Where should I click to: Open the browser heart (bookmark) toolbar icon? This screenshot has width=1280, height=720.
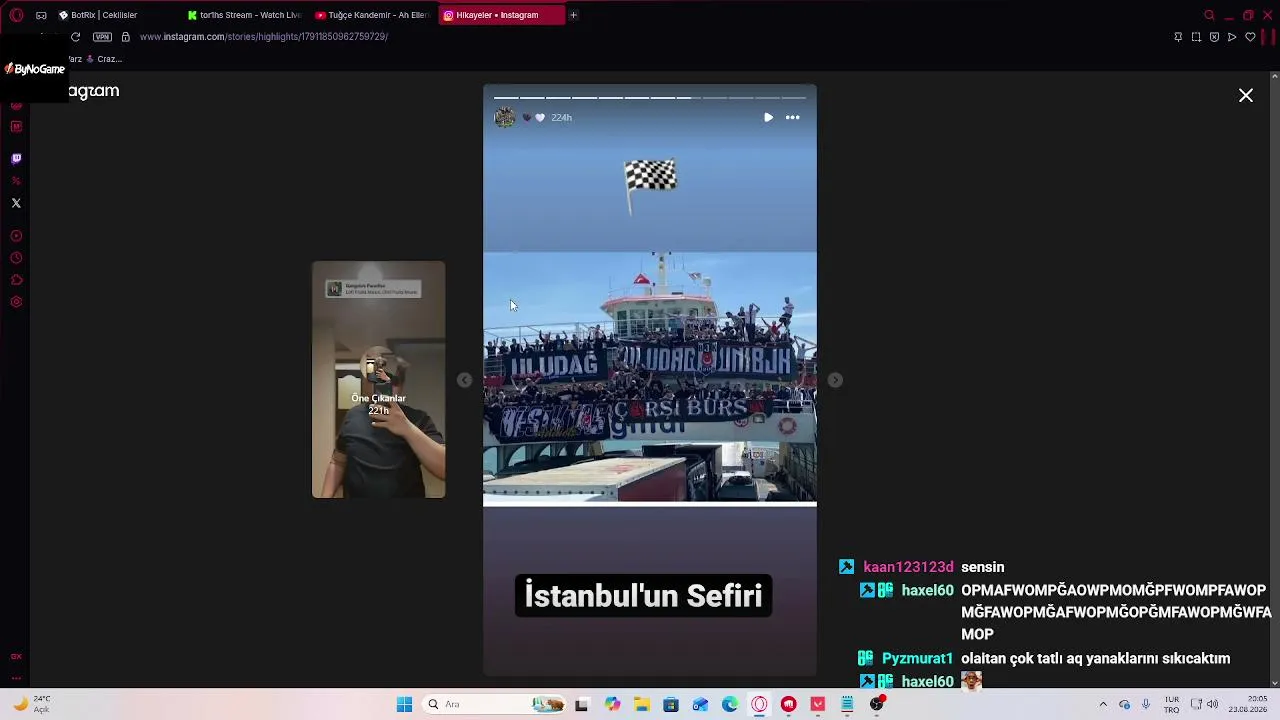(1250, 37)
